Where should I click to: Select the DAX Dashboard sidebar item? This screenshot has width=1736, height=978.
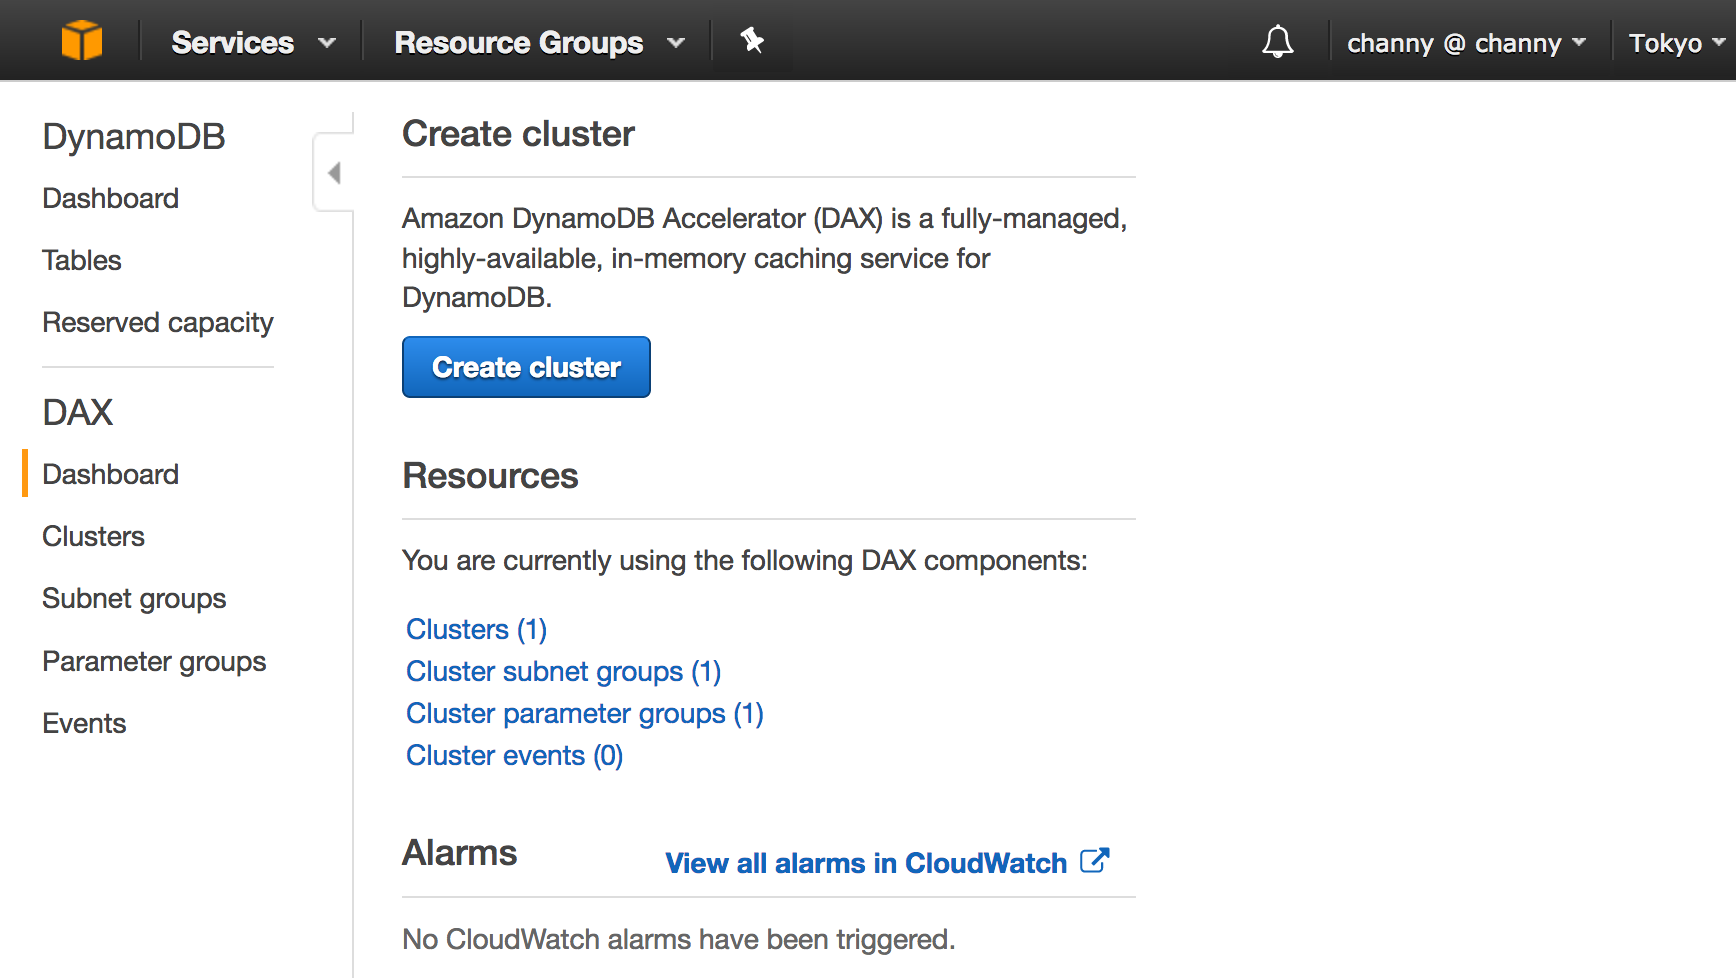coord(110,474)
